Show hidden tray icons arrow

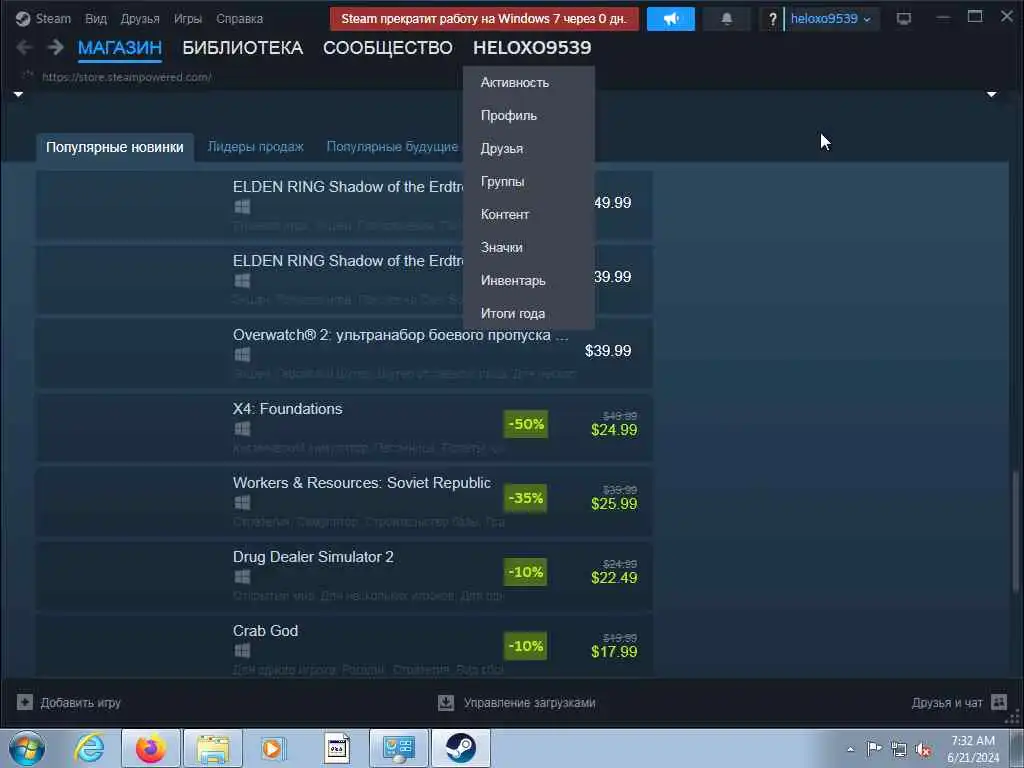point(850,749)
